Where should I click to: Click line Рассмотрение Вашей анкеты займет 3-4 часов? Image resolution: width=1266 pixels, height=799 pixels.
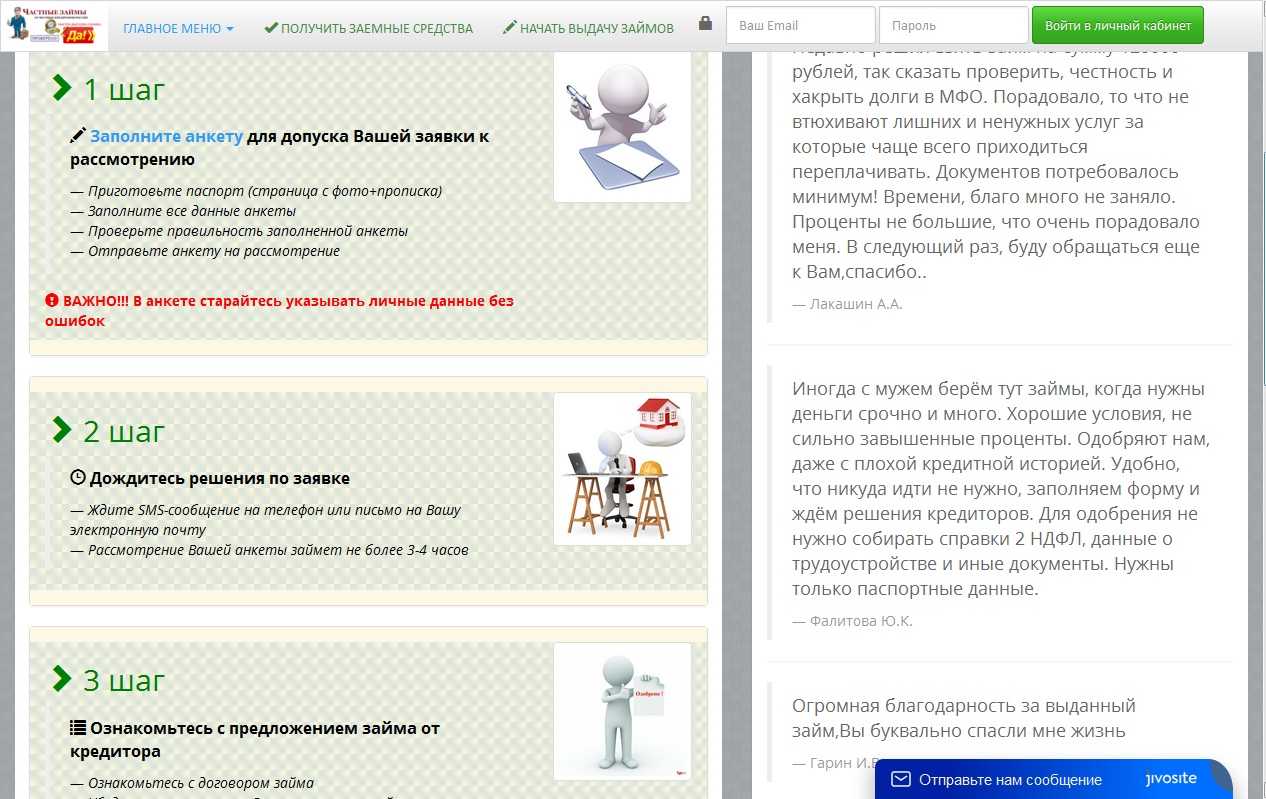[x=269, y=550]
